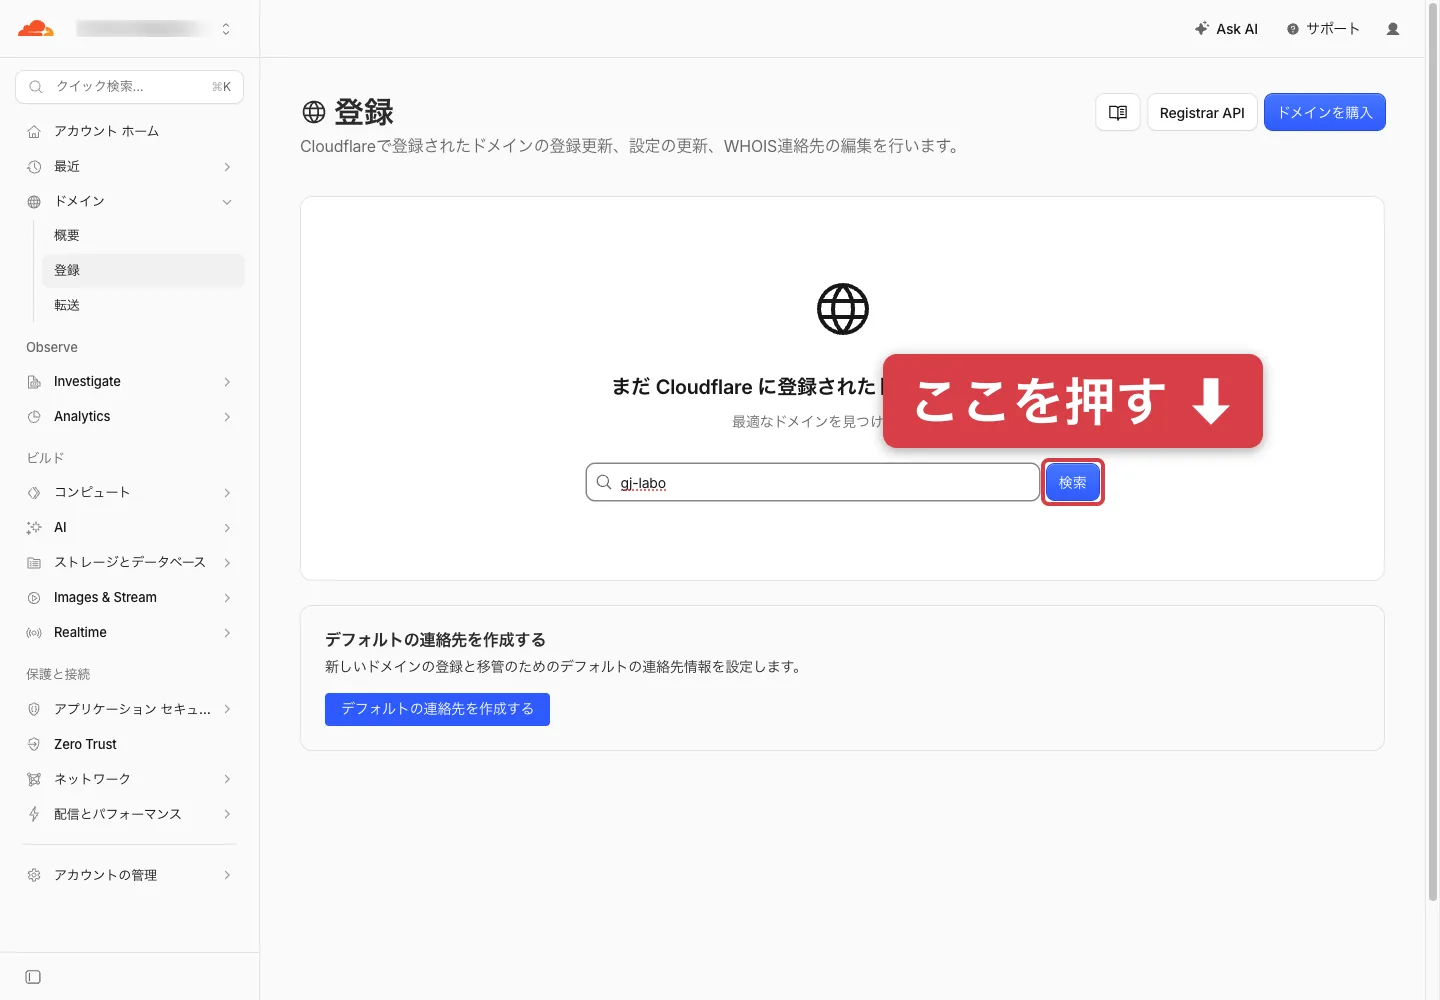Viewport: 1440px width, 1000px height.
Task: Open the account switcher arrows
Action: (x=226, y=29)
